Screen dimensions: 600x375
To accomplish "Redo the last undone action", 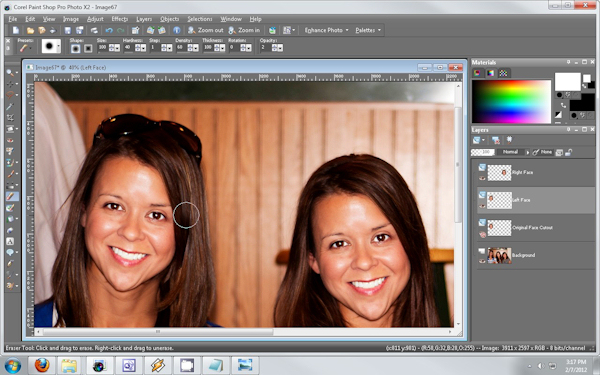I will click(121, 30).
